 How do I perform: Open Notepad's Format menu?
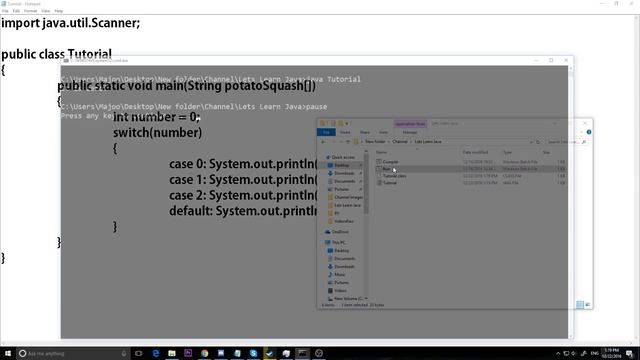click(30, 11)
